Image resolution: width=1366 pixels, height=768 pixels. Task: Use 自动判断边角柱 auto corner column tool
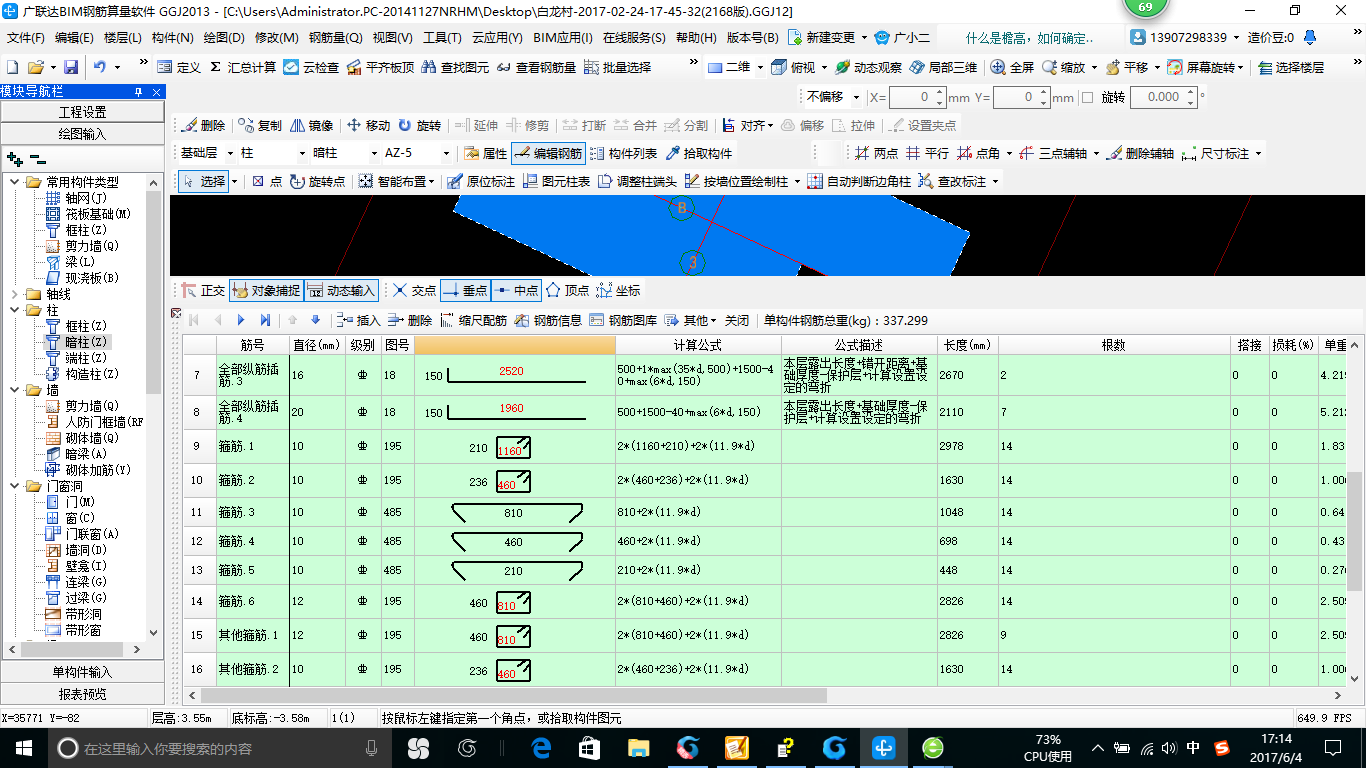[870, 183]
